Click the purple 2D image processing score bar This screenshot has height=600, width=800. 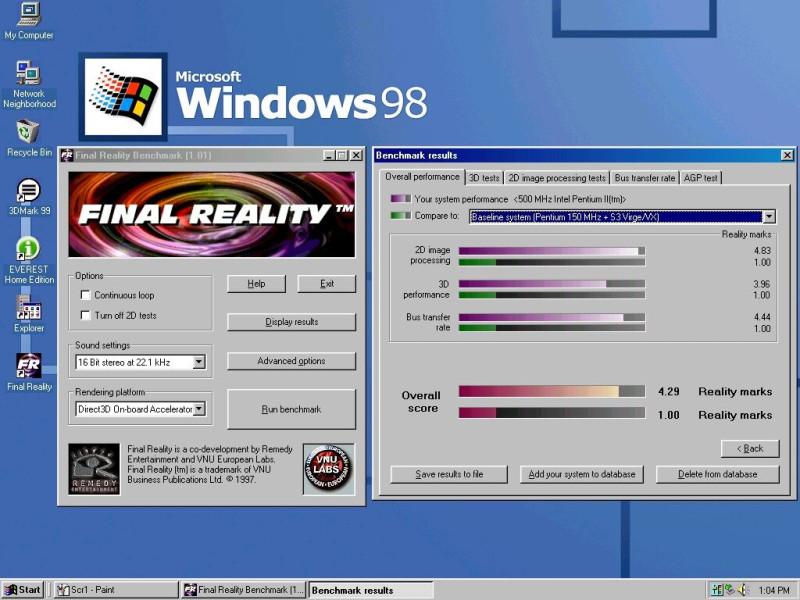point(552,251)
